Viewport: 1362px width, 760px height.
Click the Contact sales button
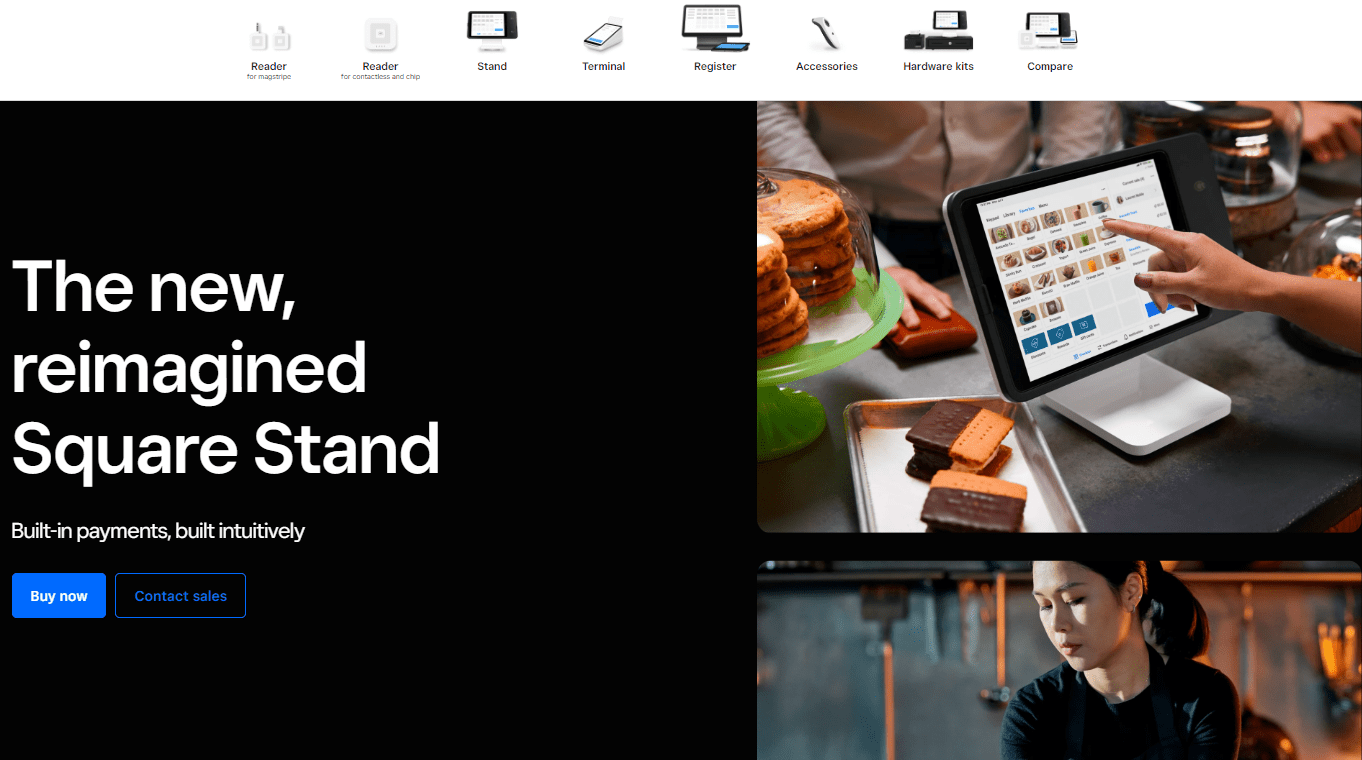(180, 596)
